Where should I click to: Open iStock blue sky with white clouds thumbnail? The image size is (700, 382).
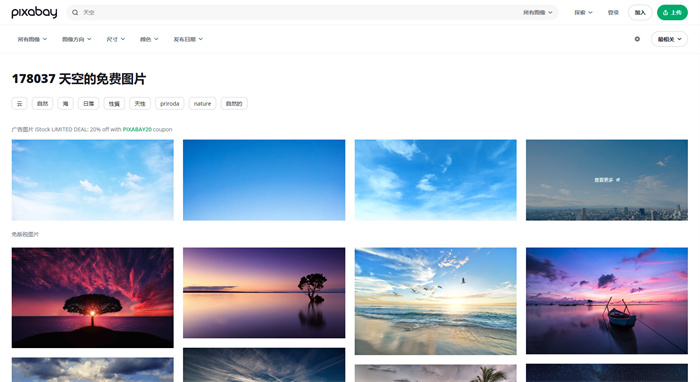pyautogui.click(x=92, y=180)
